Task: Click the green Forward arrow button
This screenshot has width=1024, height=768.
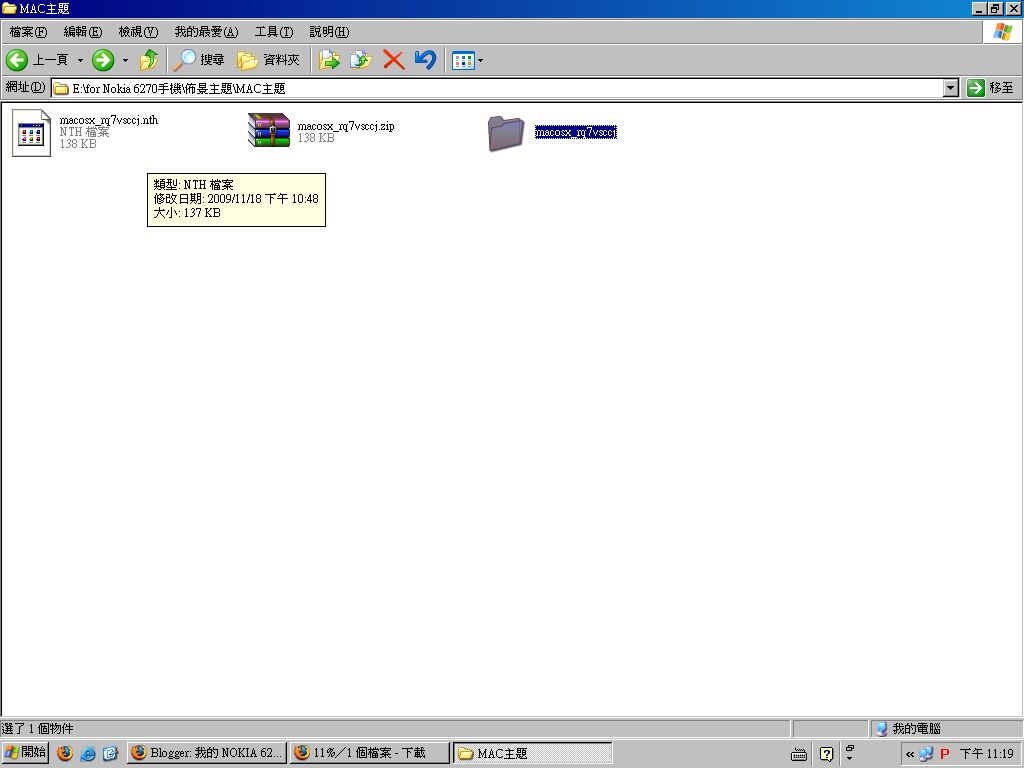Action: pos(103,60)
